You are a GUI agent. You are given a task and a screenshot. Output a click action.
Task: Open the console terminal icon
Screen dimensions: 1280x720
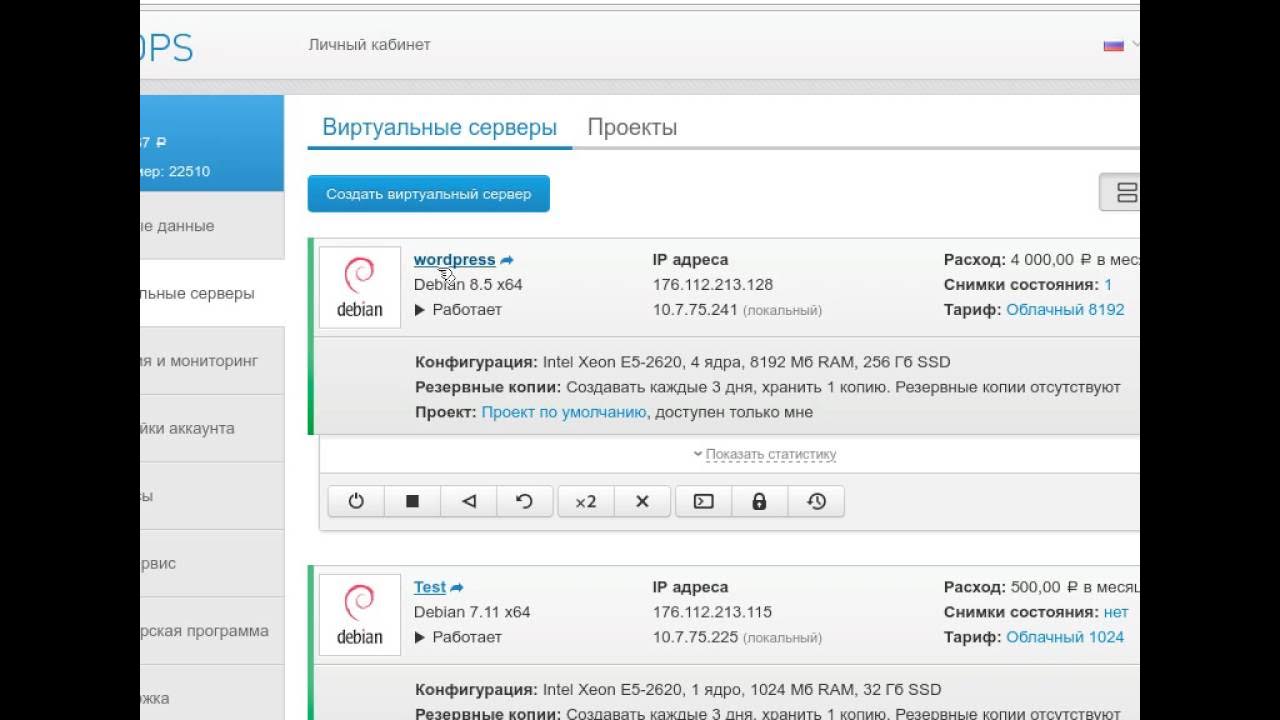click(x=704, y=502)
